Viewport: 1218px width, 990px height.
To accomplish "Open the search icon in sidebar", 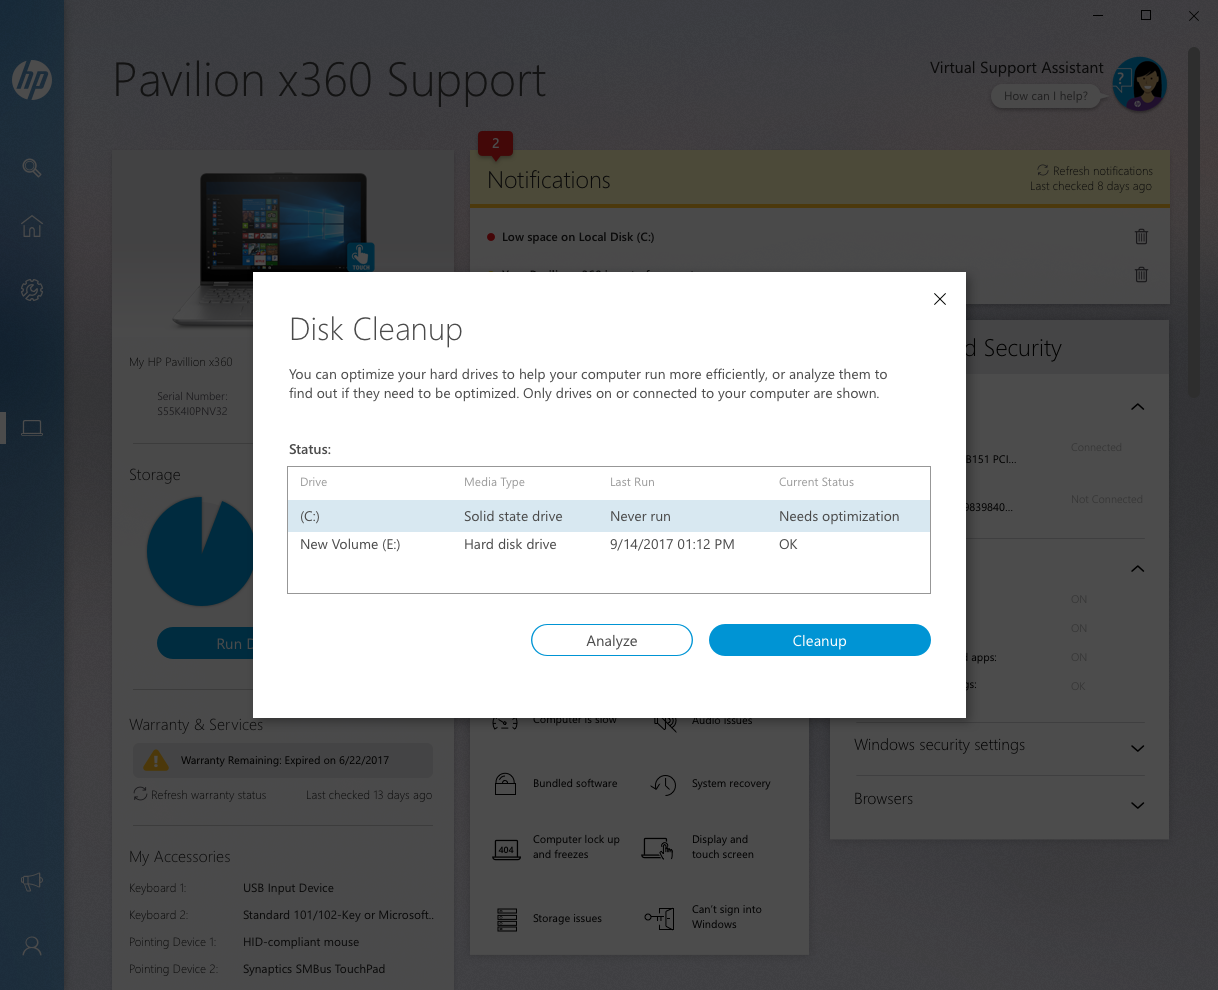I will click(32, 168).
